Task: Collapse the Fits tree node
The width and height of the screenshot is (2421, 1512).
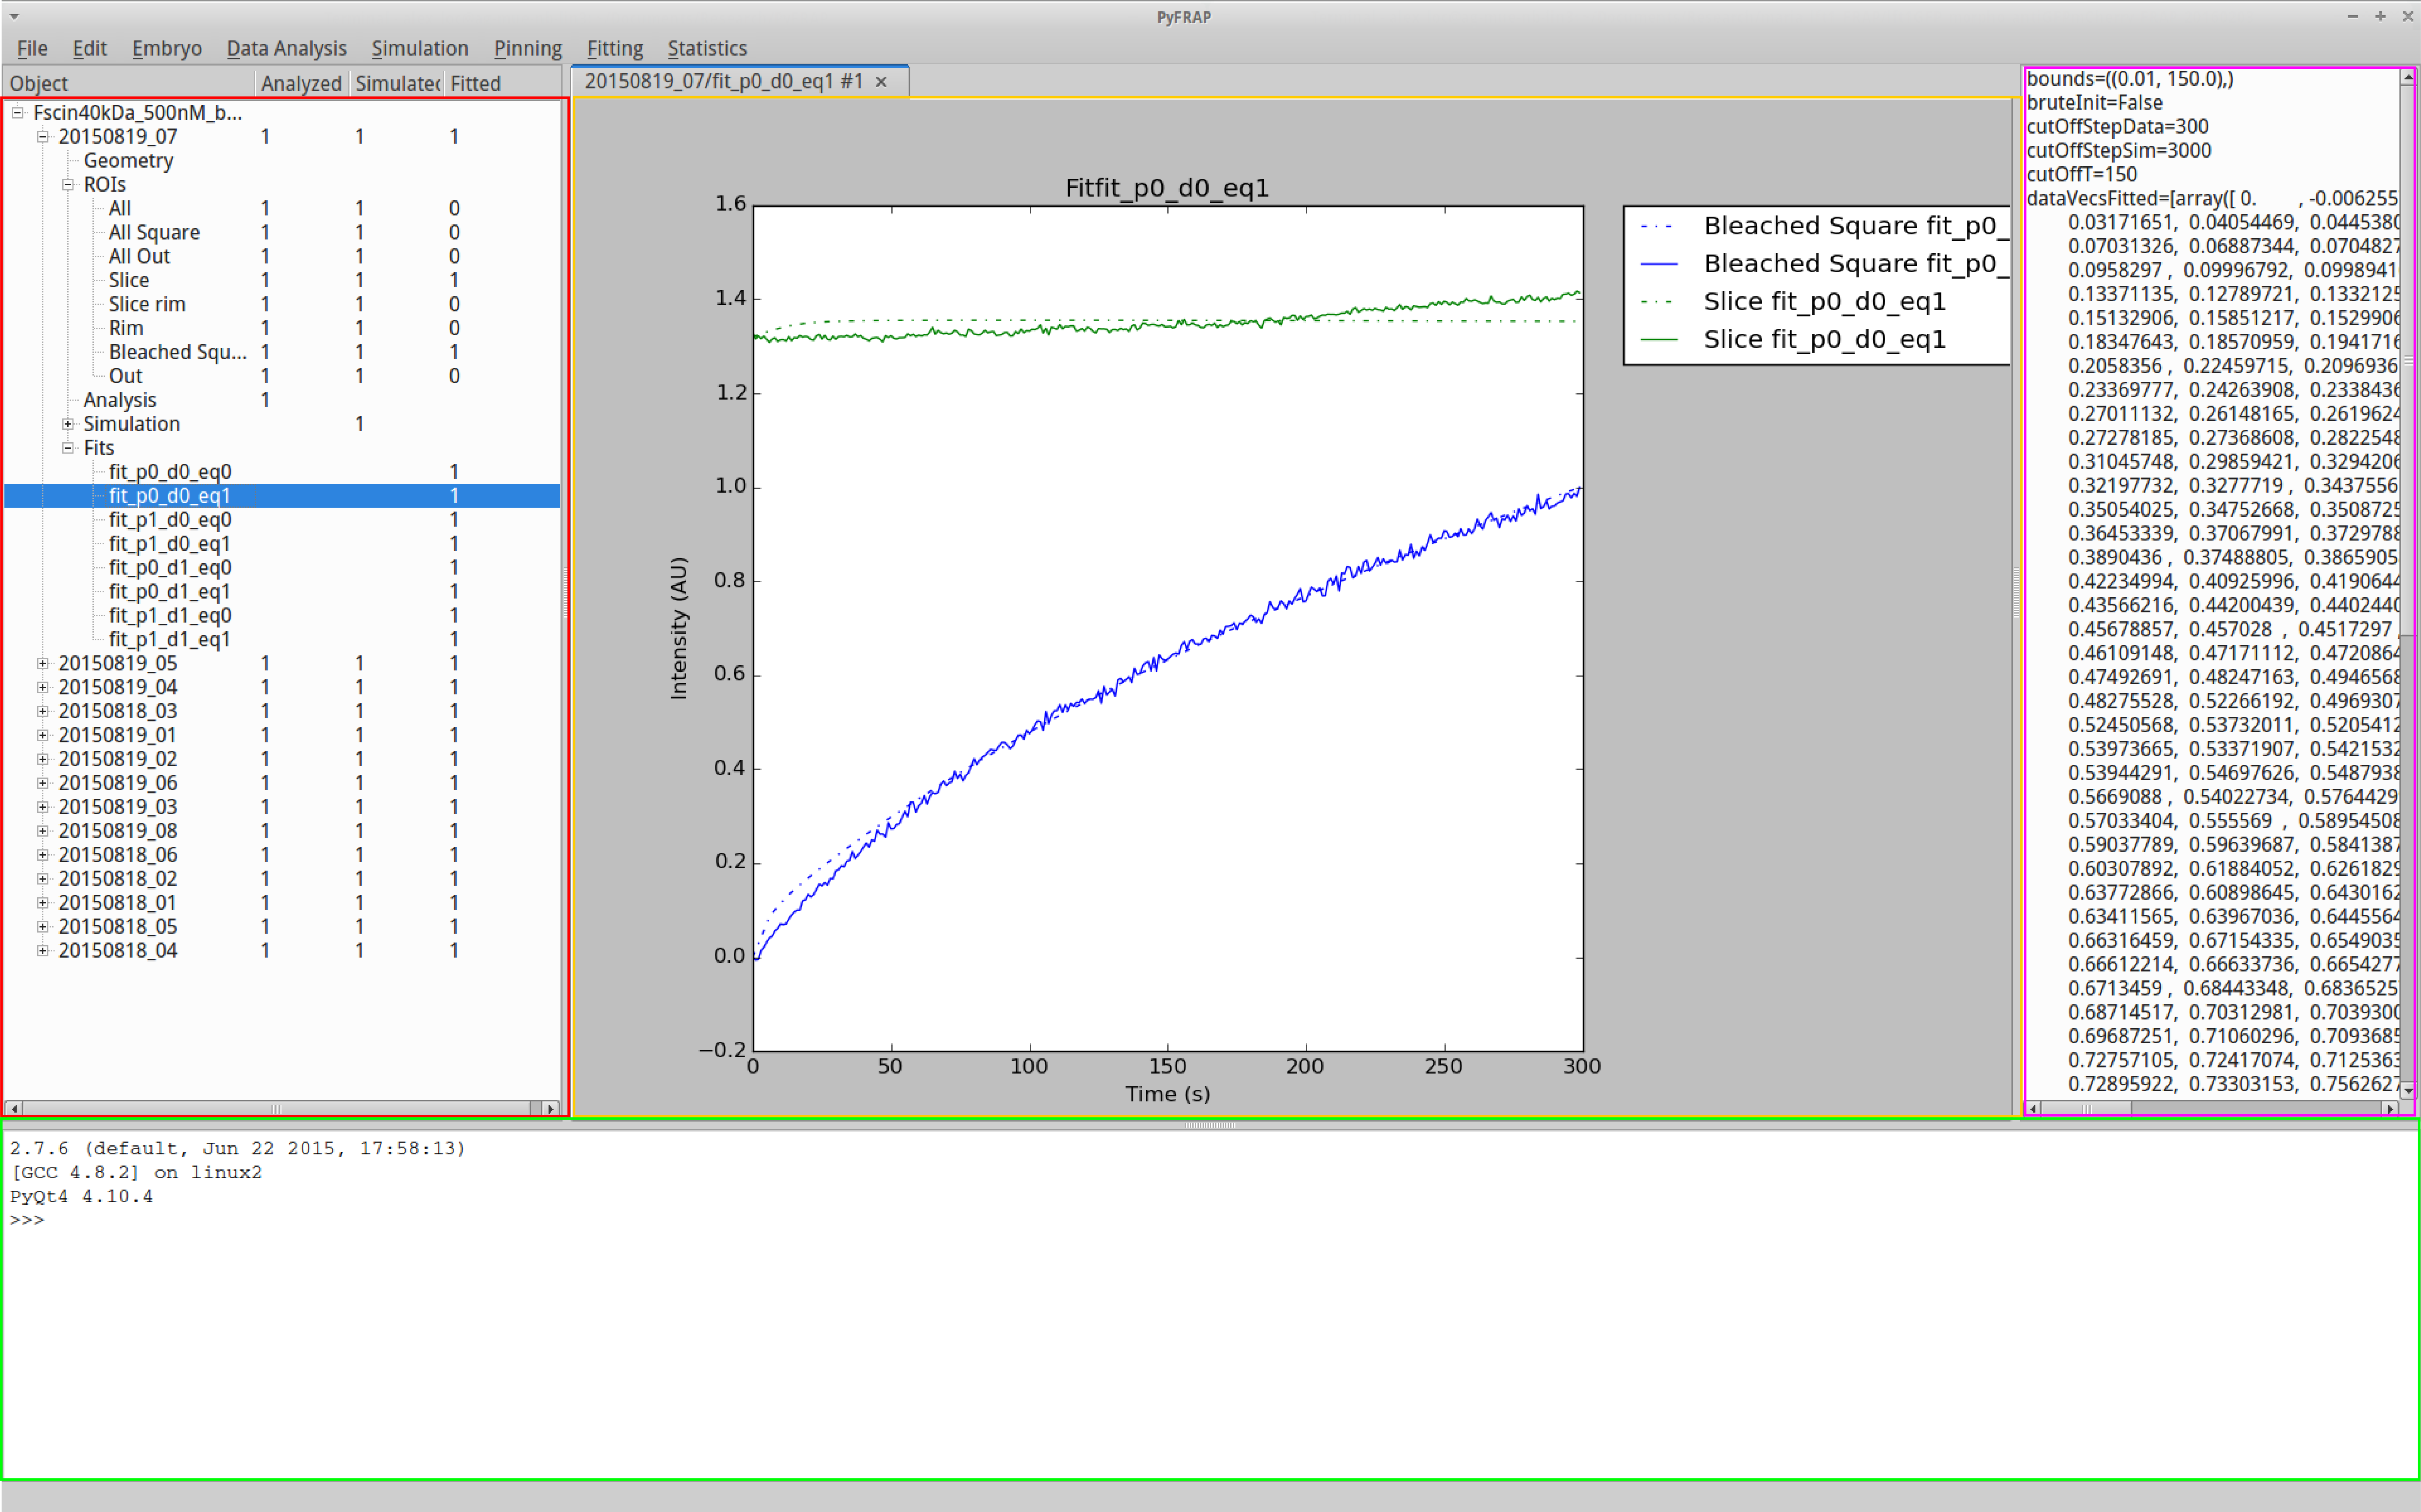Action: (x=68, y=448)
